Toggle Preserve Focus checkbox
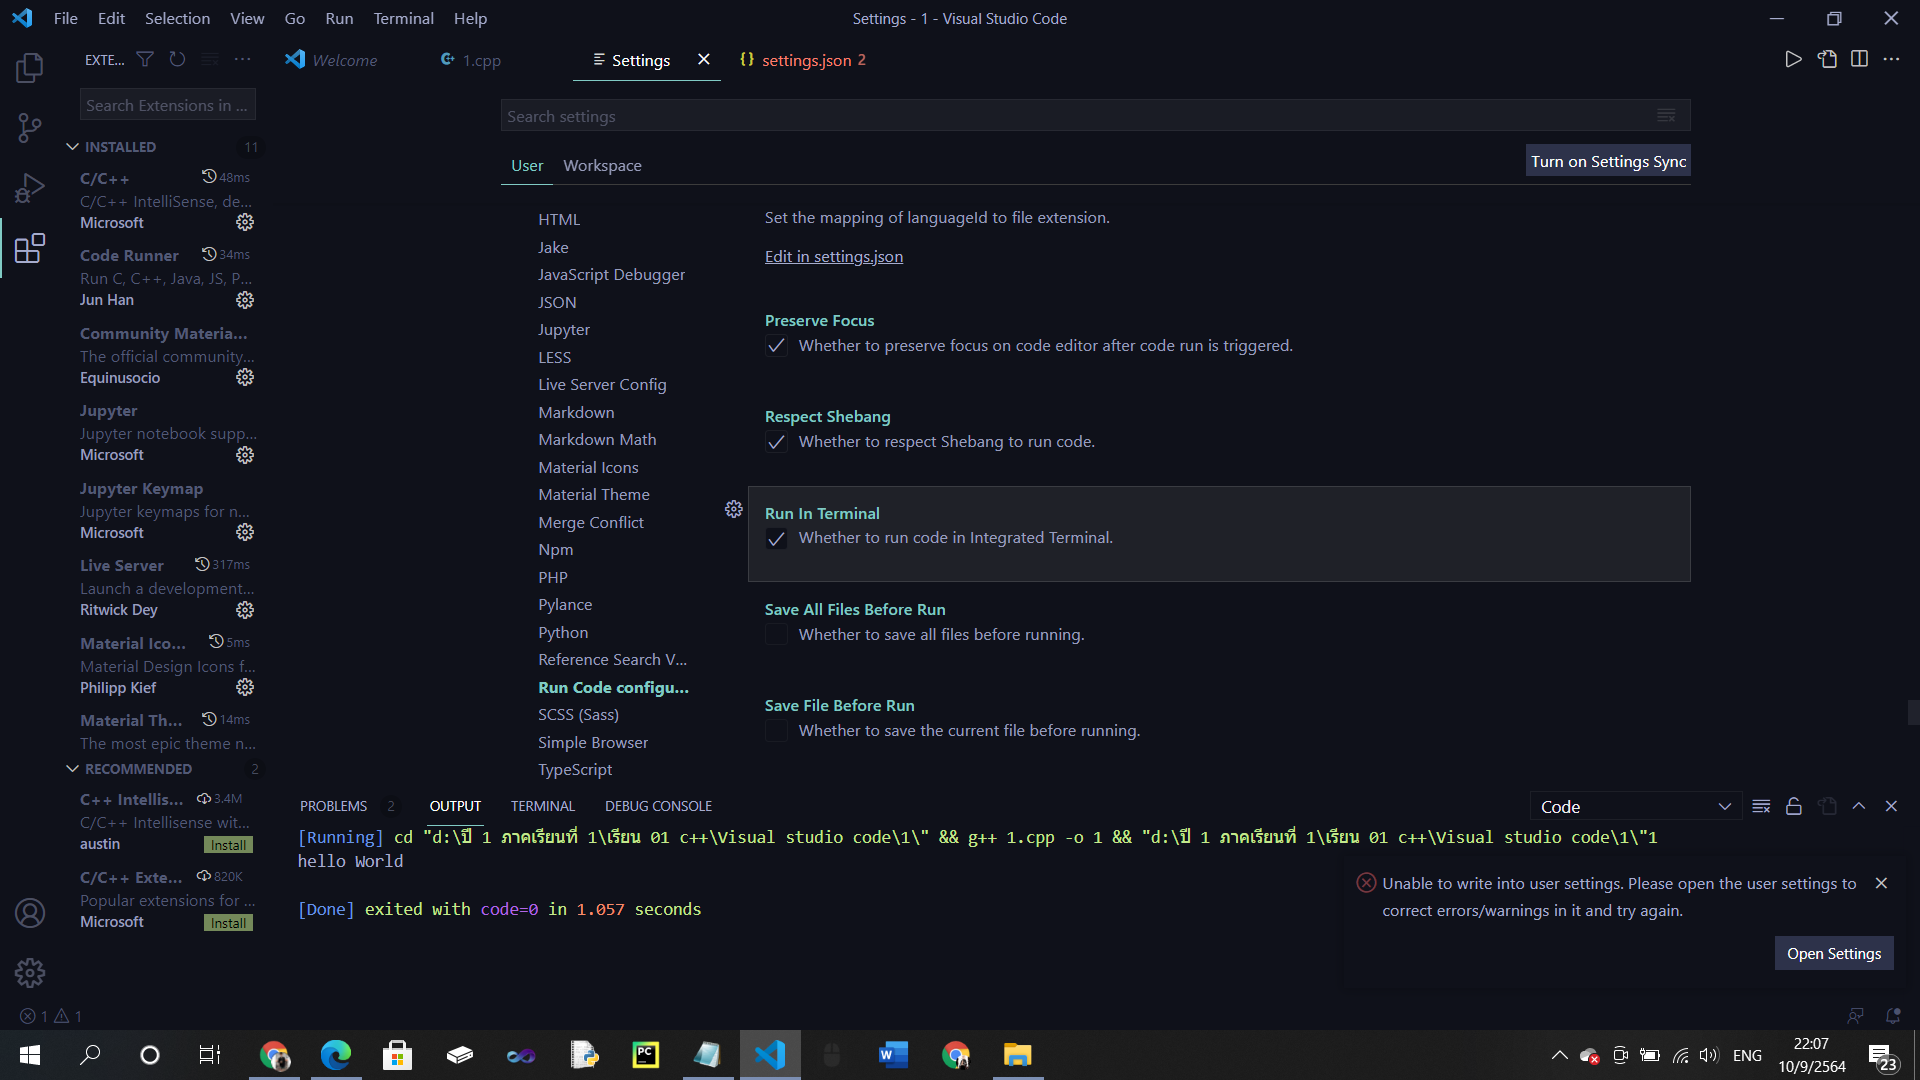1920x1080 pixels. point(776,346)
